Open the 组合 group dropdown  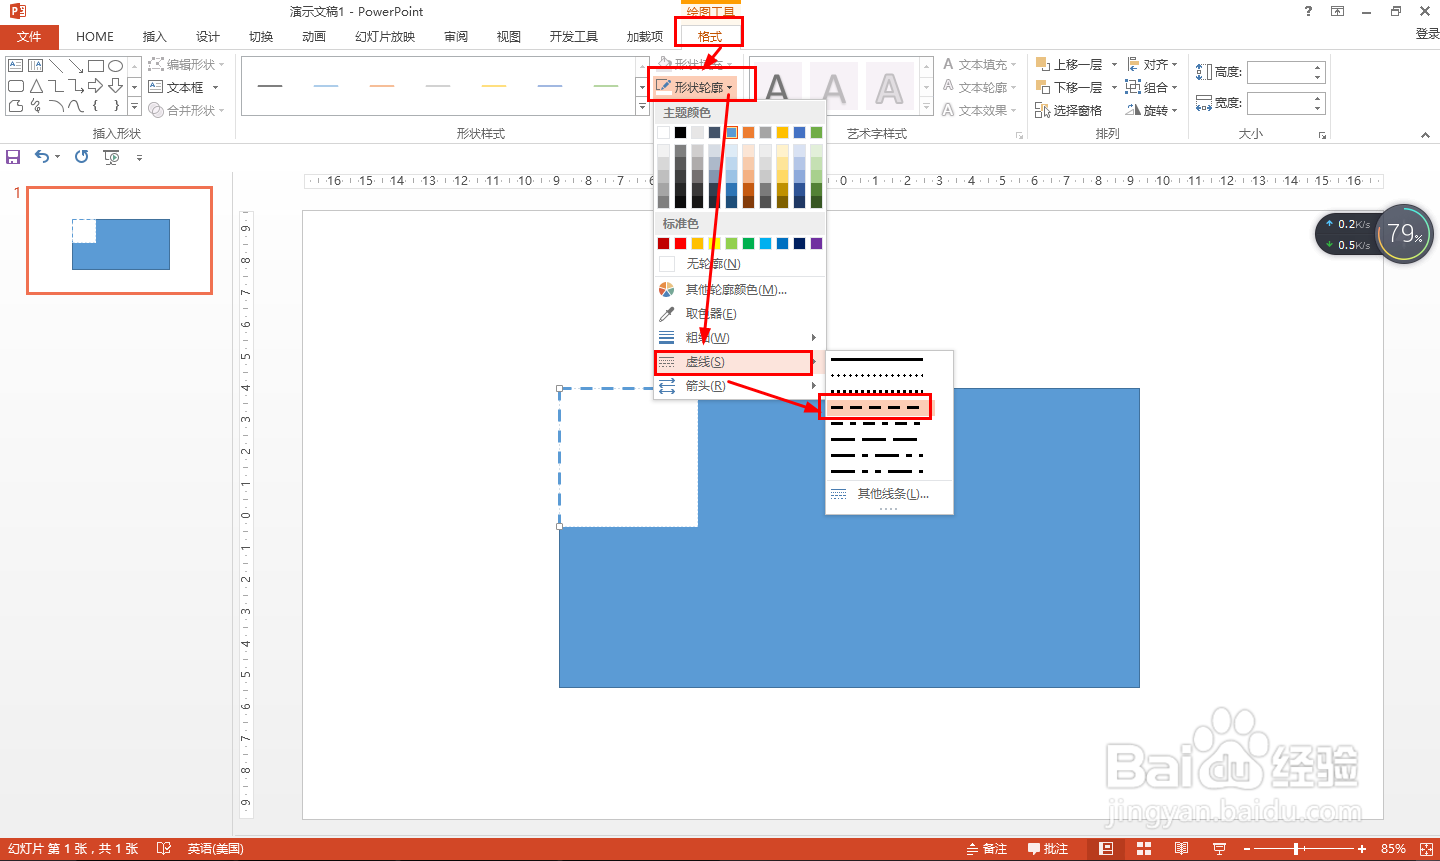click(1152, 87)
